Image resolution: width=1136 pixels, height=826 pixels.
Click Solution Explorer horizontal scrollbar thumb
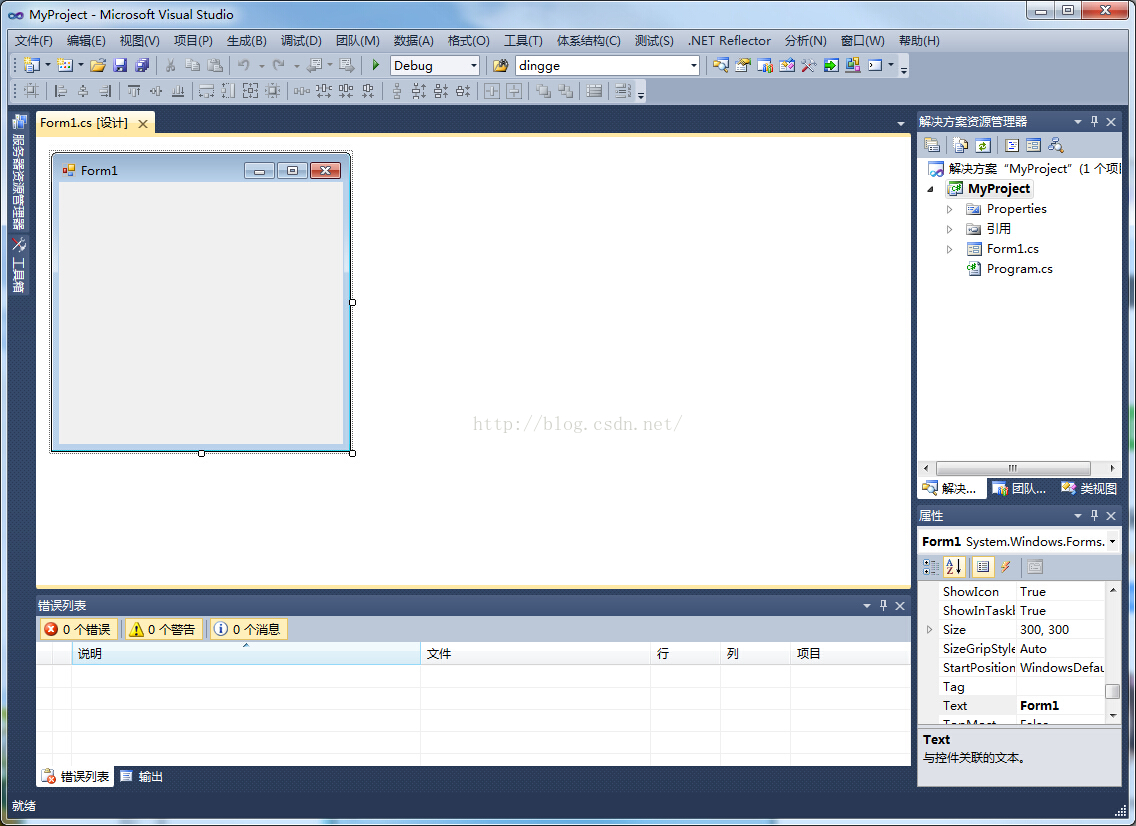click(1013, 468)
